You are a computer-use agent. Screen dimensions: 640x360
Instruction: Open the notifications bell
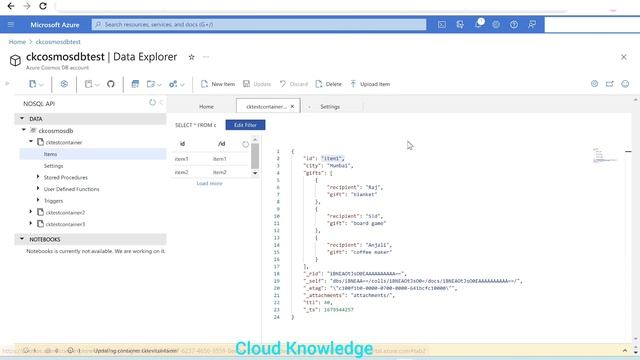[478, 24]
